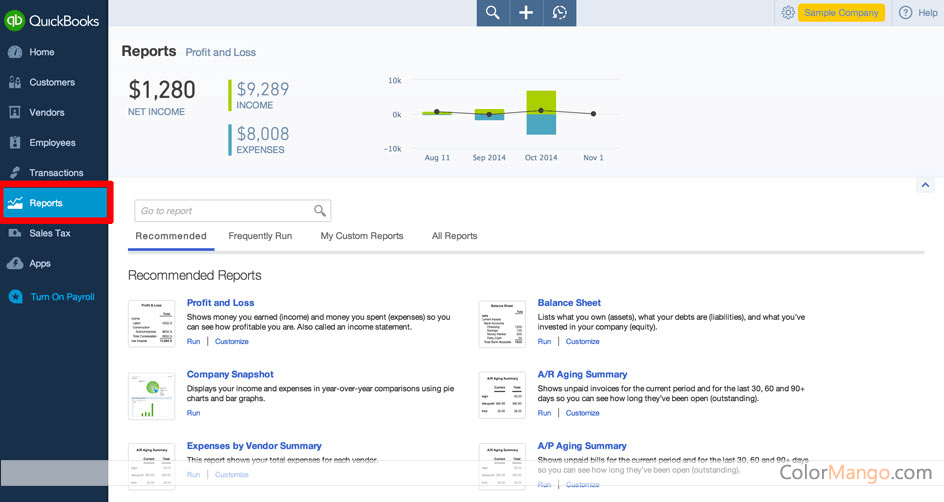
Task: Open the Balance Sheet report link
Action: (x=569, y=303)
